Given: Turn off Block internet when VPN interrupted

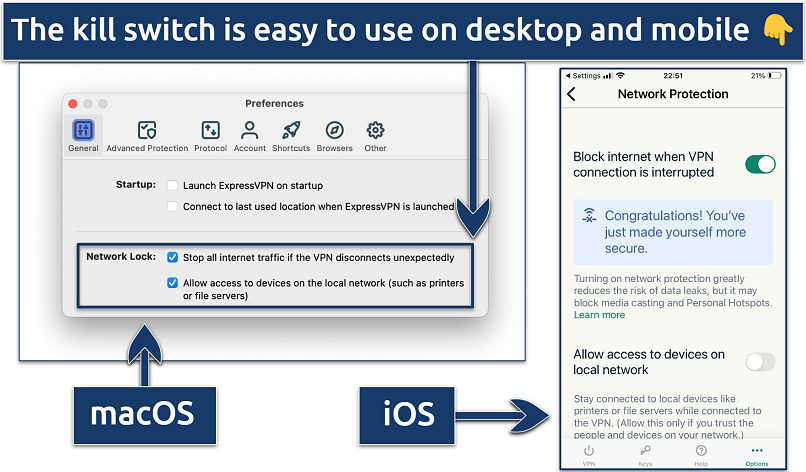Looking at the screenshot, I should pos(759,165).
